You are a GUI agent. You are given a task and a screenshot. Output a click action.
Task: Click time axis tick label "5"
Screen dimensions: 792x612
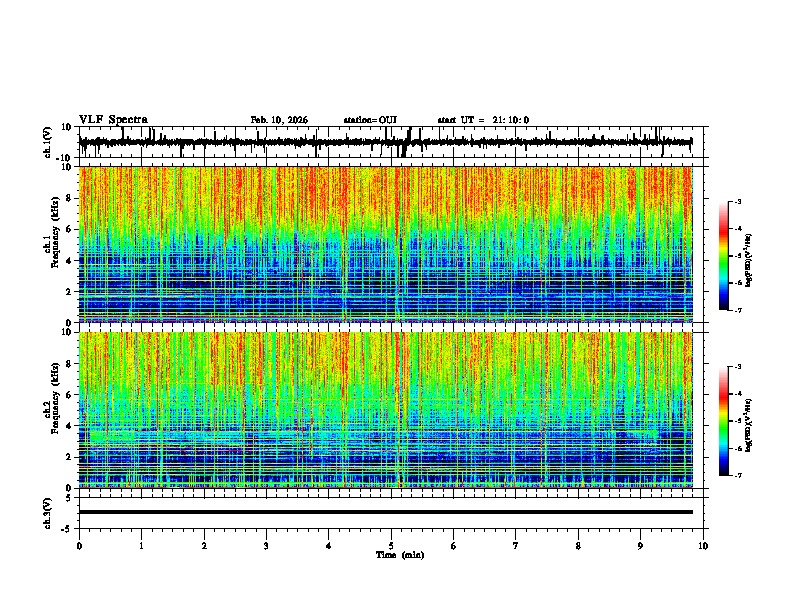pos(391,546)
